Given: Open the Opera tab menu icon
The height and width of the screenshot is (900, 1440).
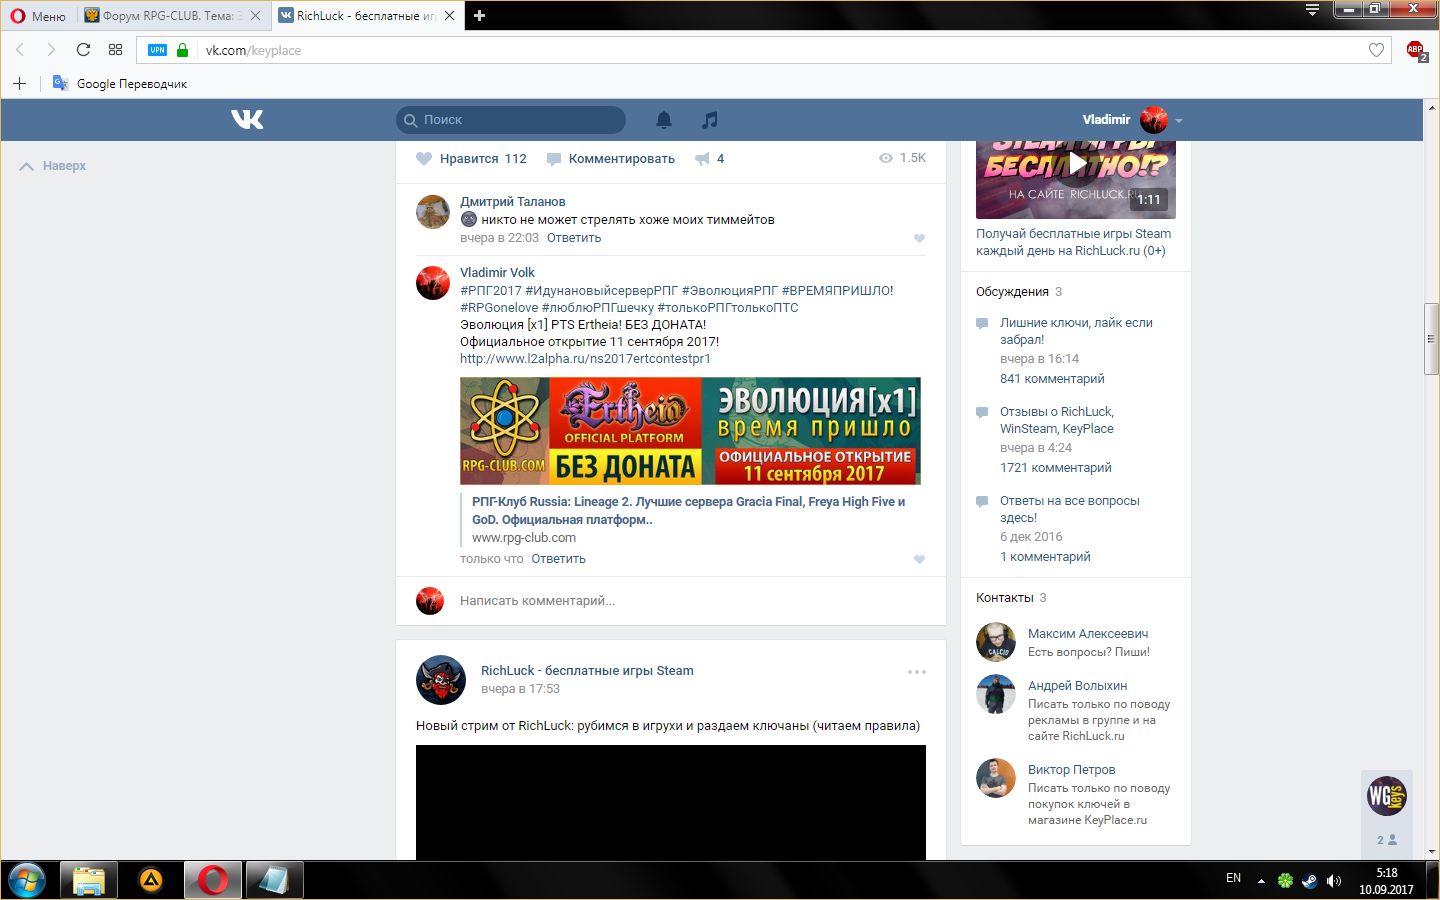Looking at the screenshot, I should click(1312, 10).
